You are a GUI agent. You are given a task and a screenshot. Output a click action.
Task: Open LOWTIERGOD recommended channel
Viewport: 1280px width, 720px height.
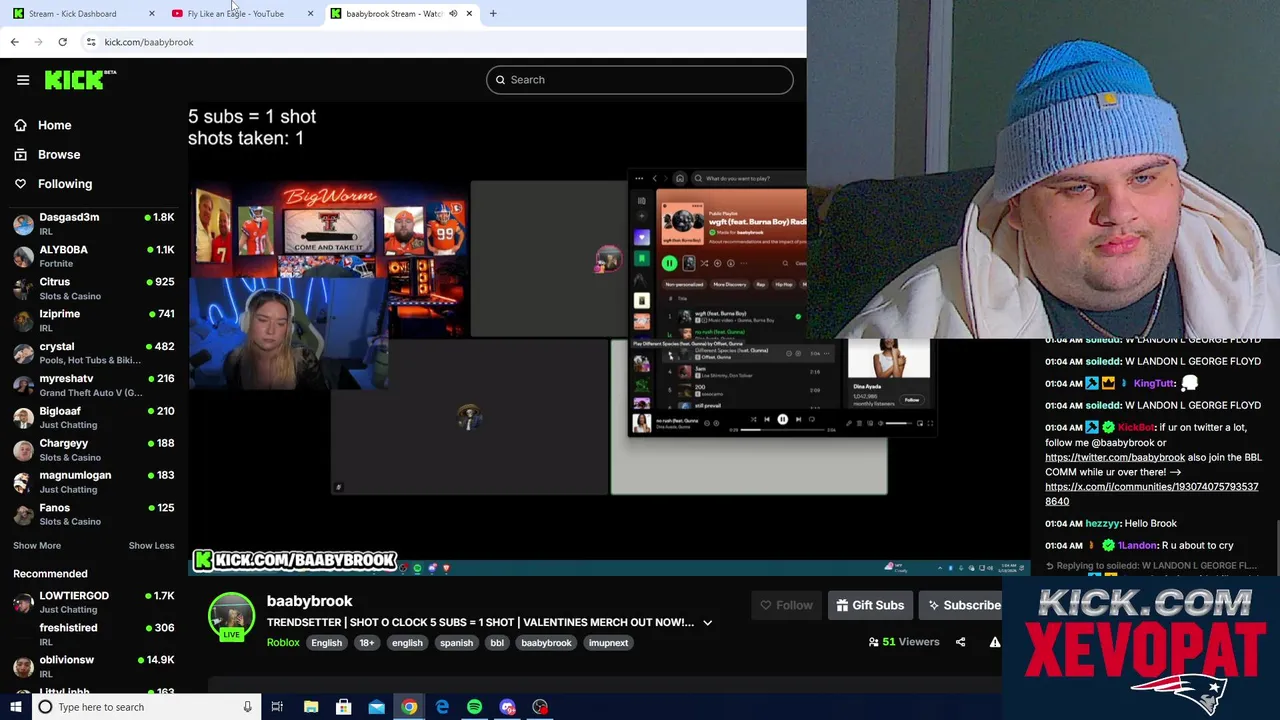coord(94,602)
